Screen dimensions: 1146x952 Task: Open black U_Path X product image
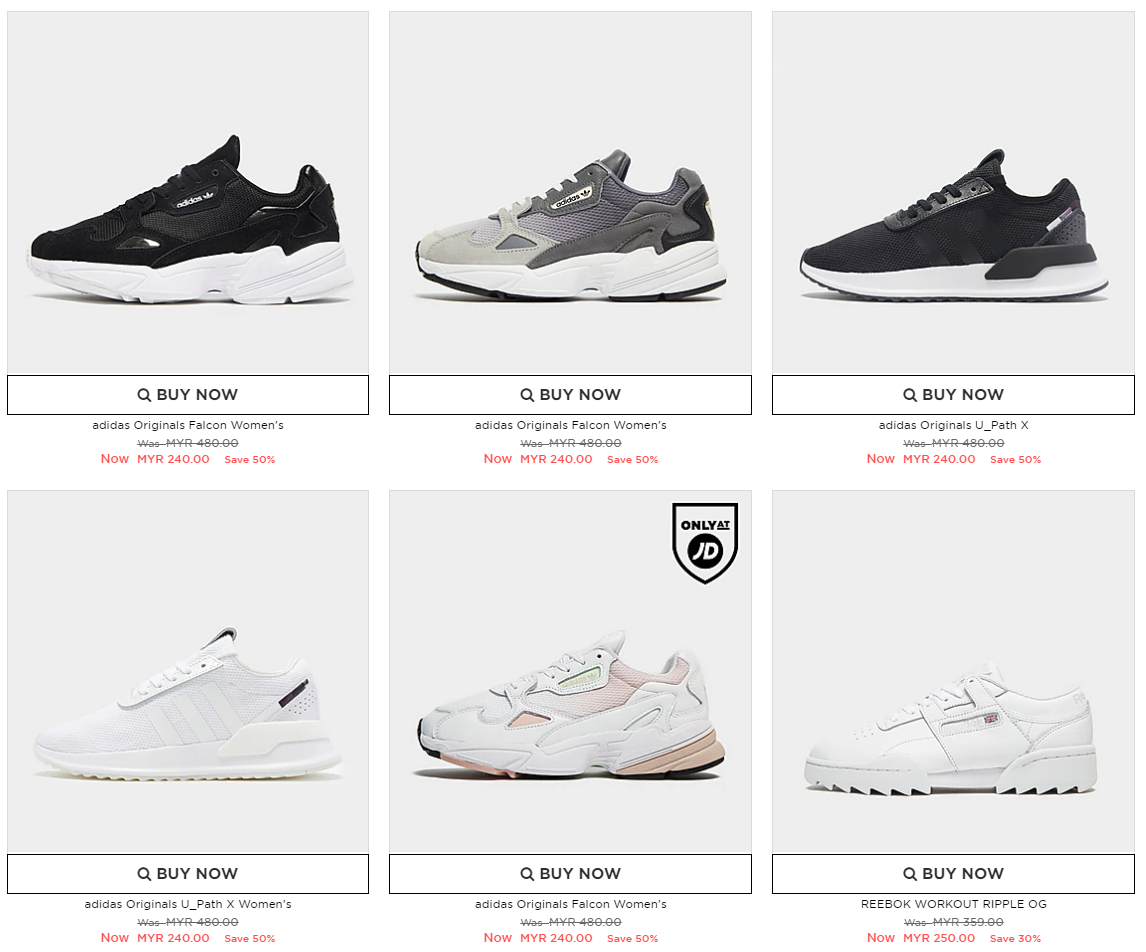953,193
